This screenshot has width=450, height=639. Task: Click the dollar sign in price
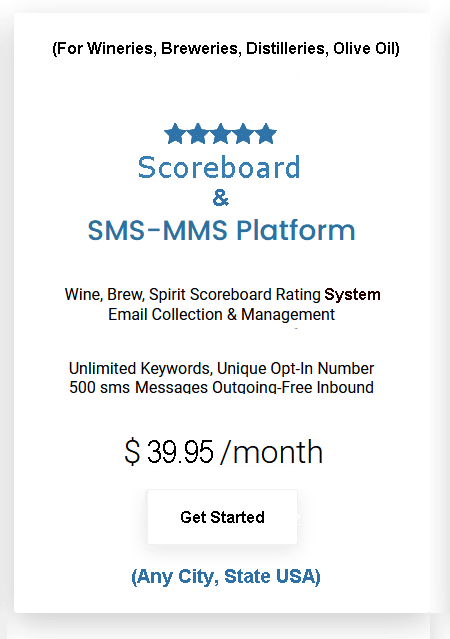point(132,452)
